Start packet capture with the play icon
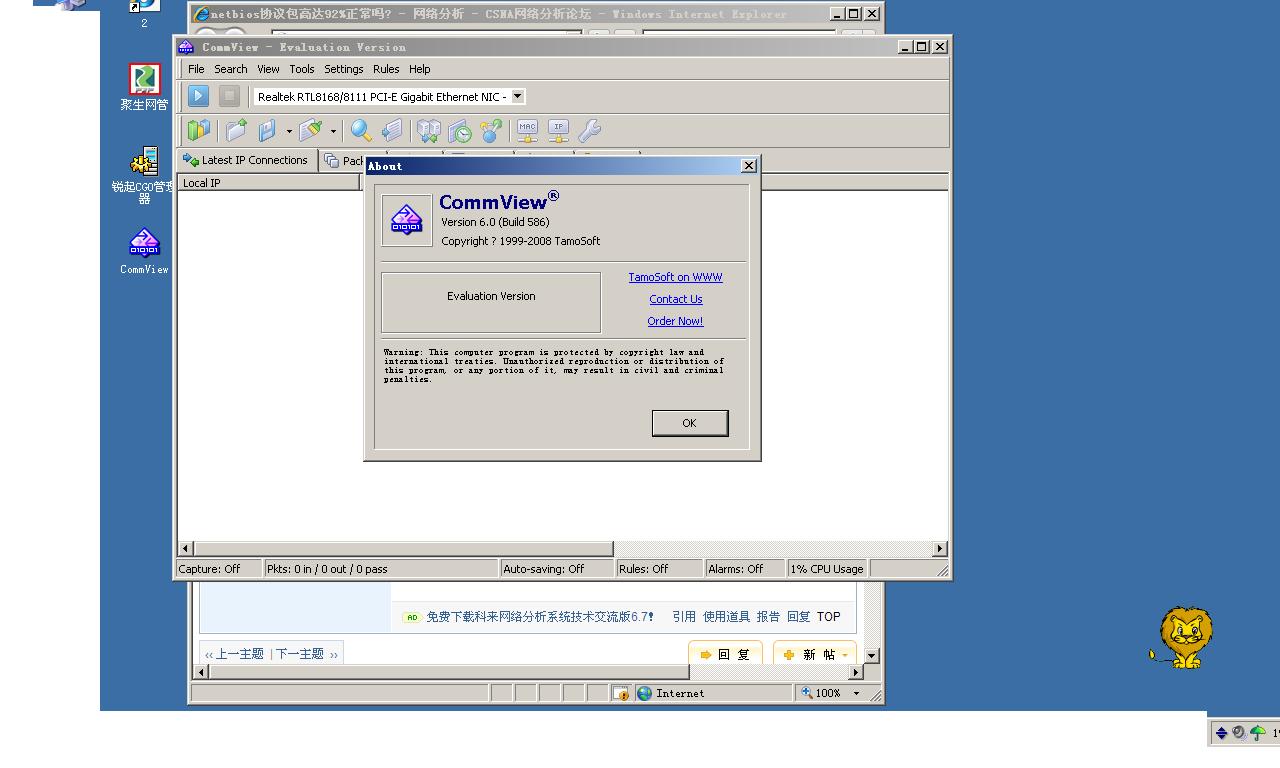Image resolution: width=1280 pixels, height=768 pixels. coord(197,95)
